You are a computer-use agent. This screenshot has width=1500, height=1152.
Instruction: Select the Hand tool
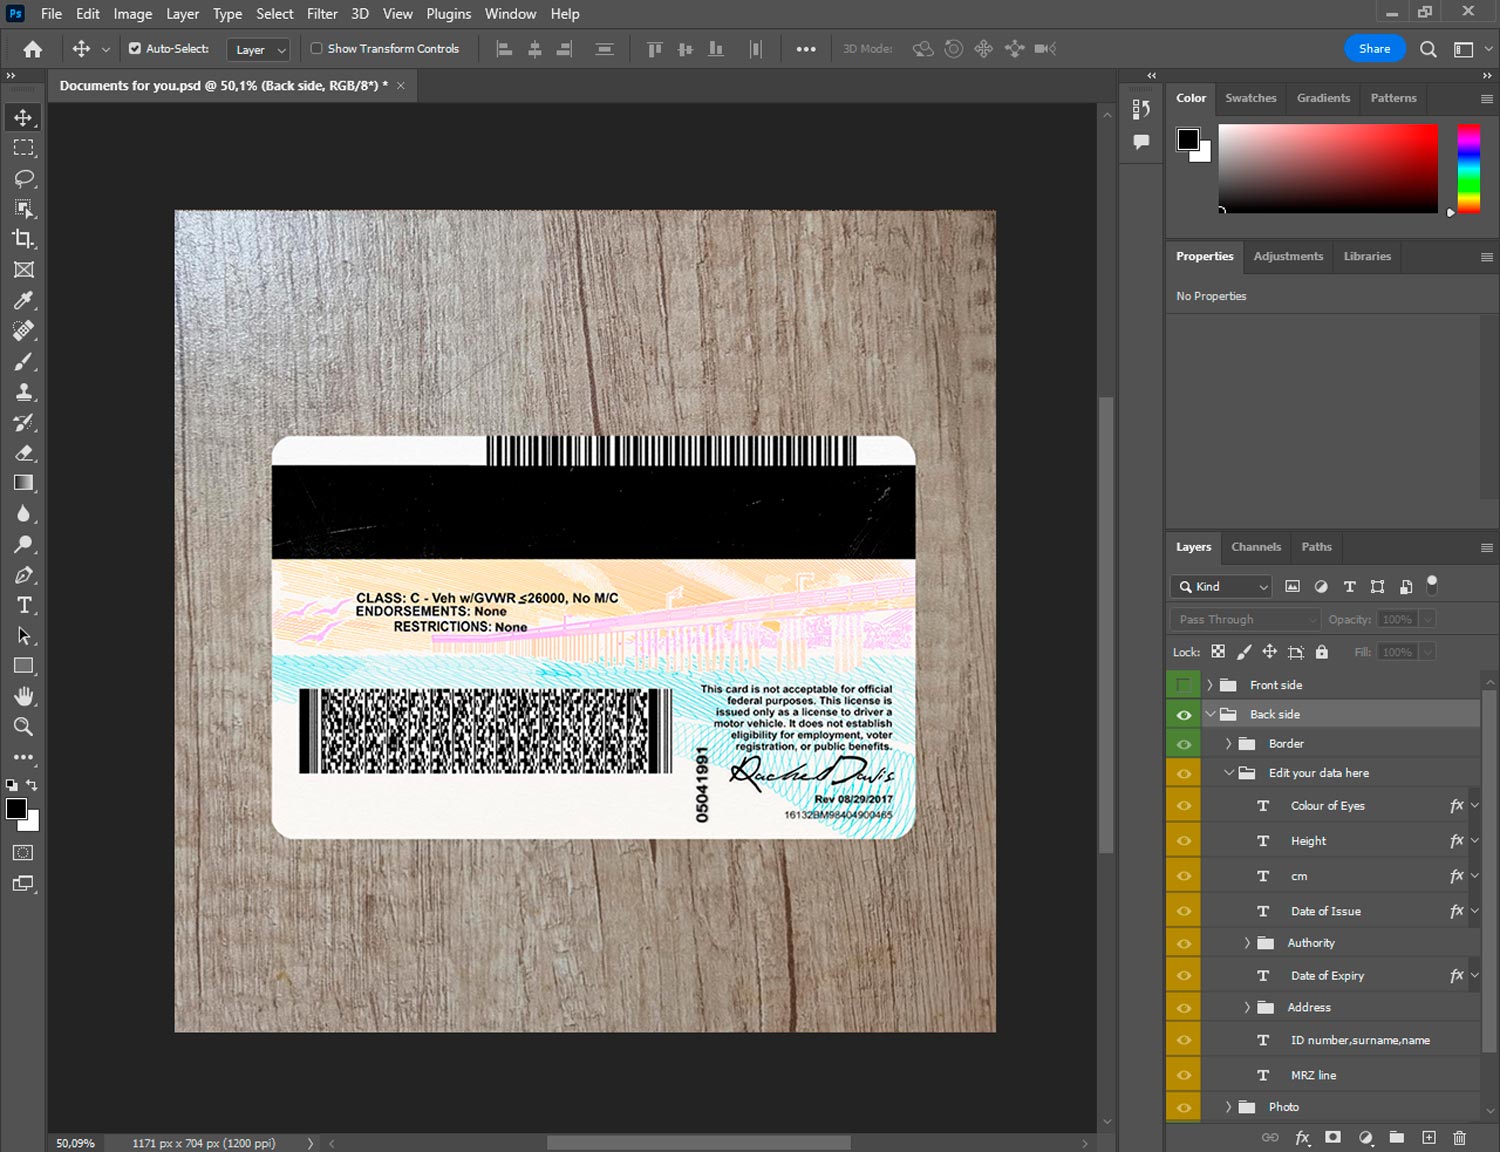(24, 696)
